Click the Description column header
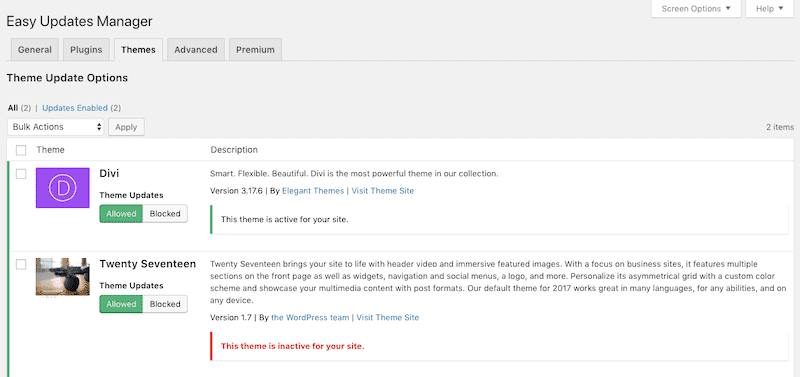800x377 pixels. tap(234, 150)
